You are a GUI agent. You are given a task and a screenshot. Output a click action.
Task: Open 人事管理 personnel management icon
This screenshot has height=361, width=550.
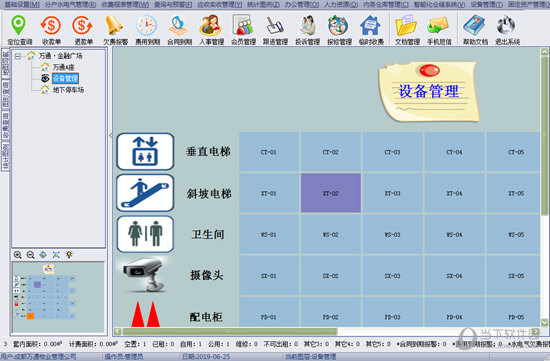tap(211, 29)
